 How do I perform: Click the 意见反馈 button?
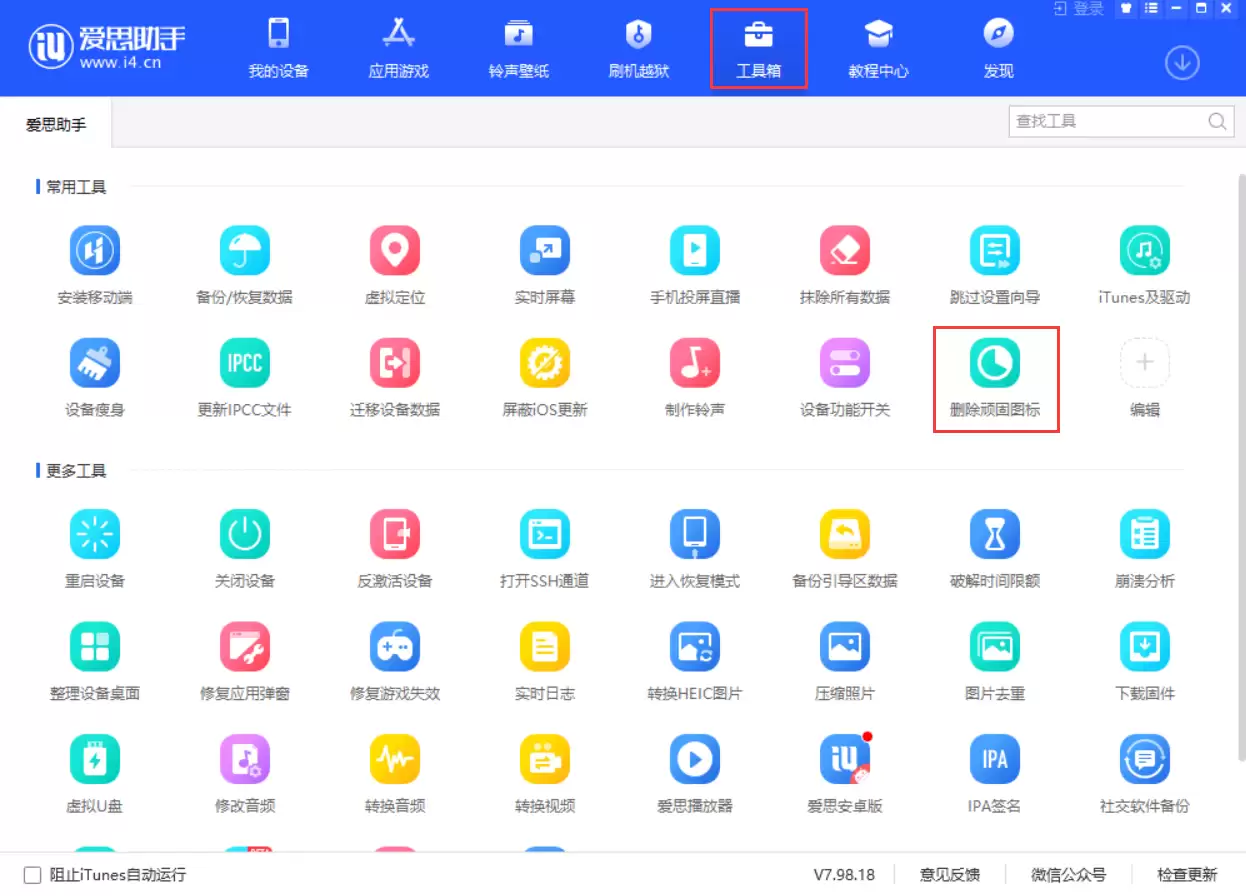pyautogui.click(x=950, y=875)
